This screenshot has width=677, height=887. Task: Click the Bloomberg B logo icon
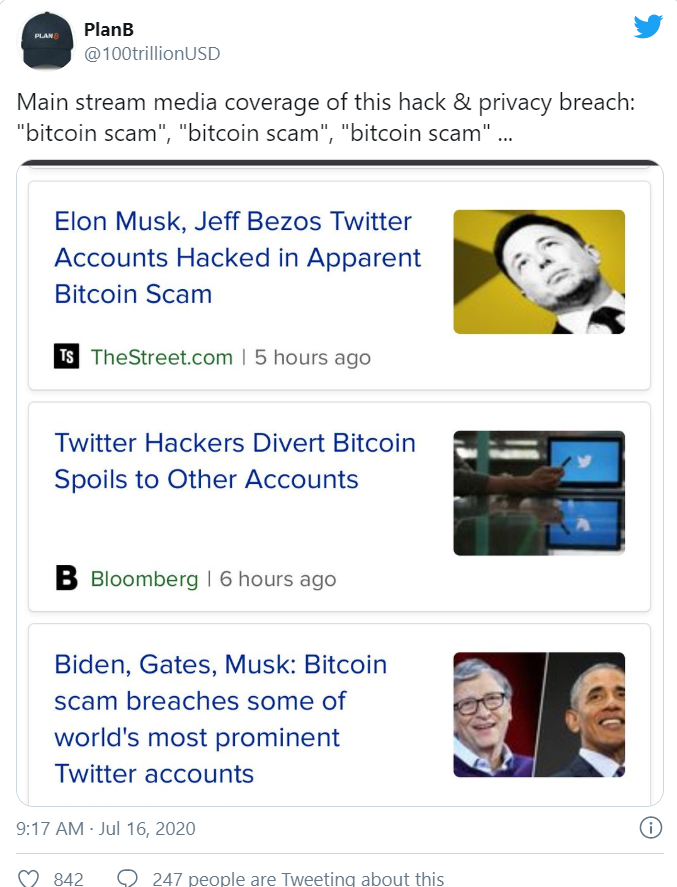(66, 578)
